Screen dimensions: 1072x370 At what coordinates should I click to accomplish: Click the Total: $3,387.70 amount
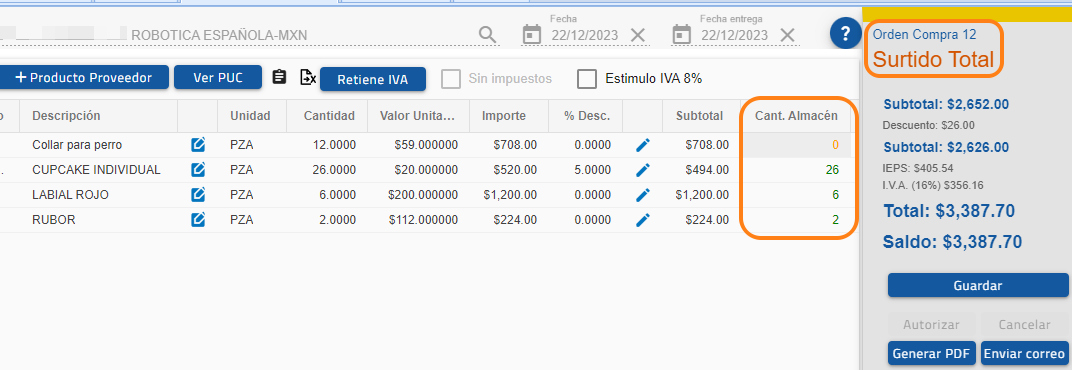pyautogui.click(x=949, y=211)
